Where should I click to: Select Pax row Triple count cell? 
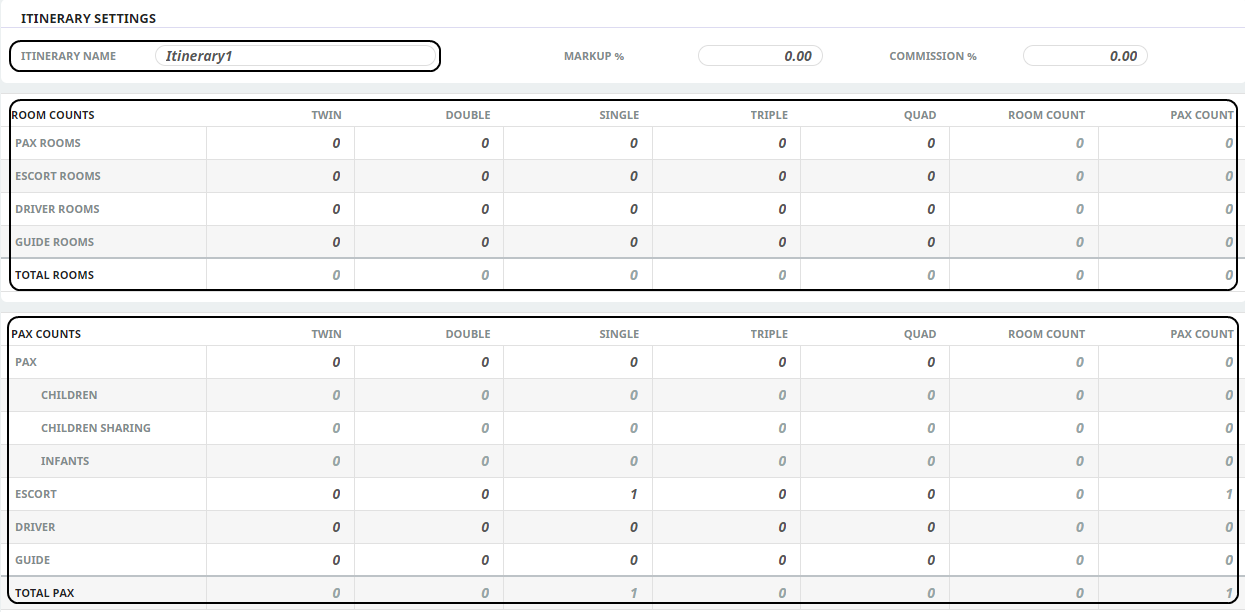point(727,362)
